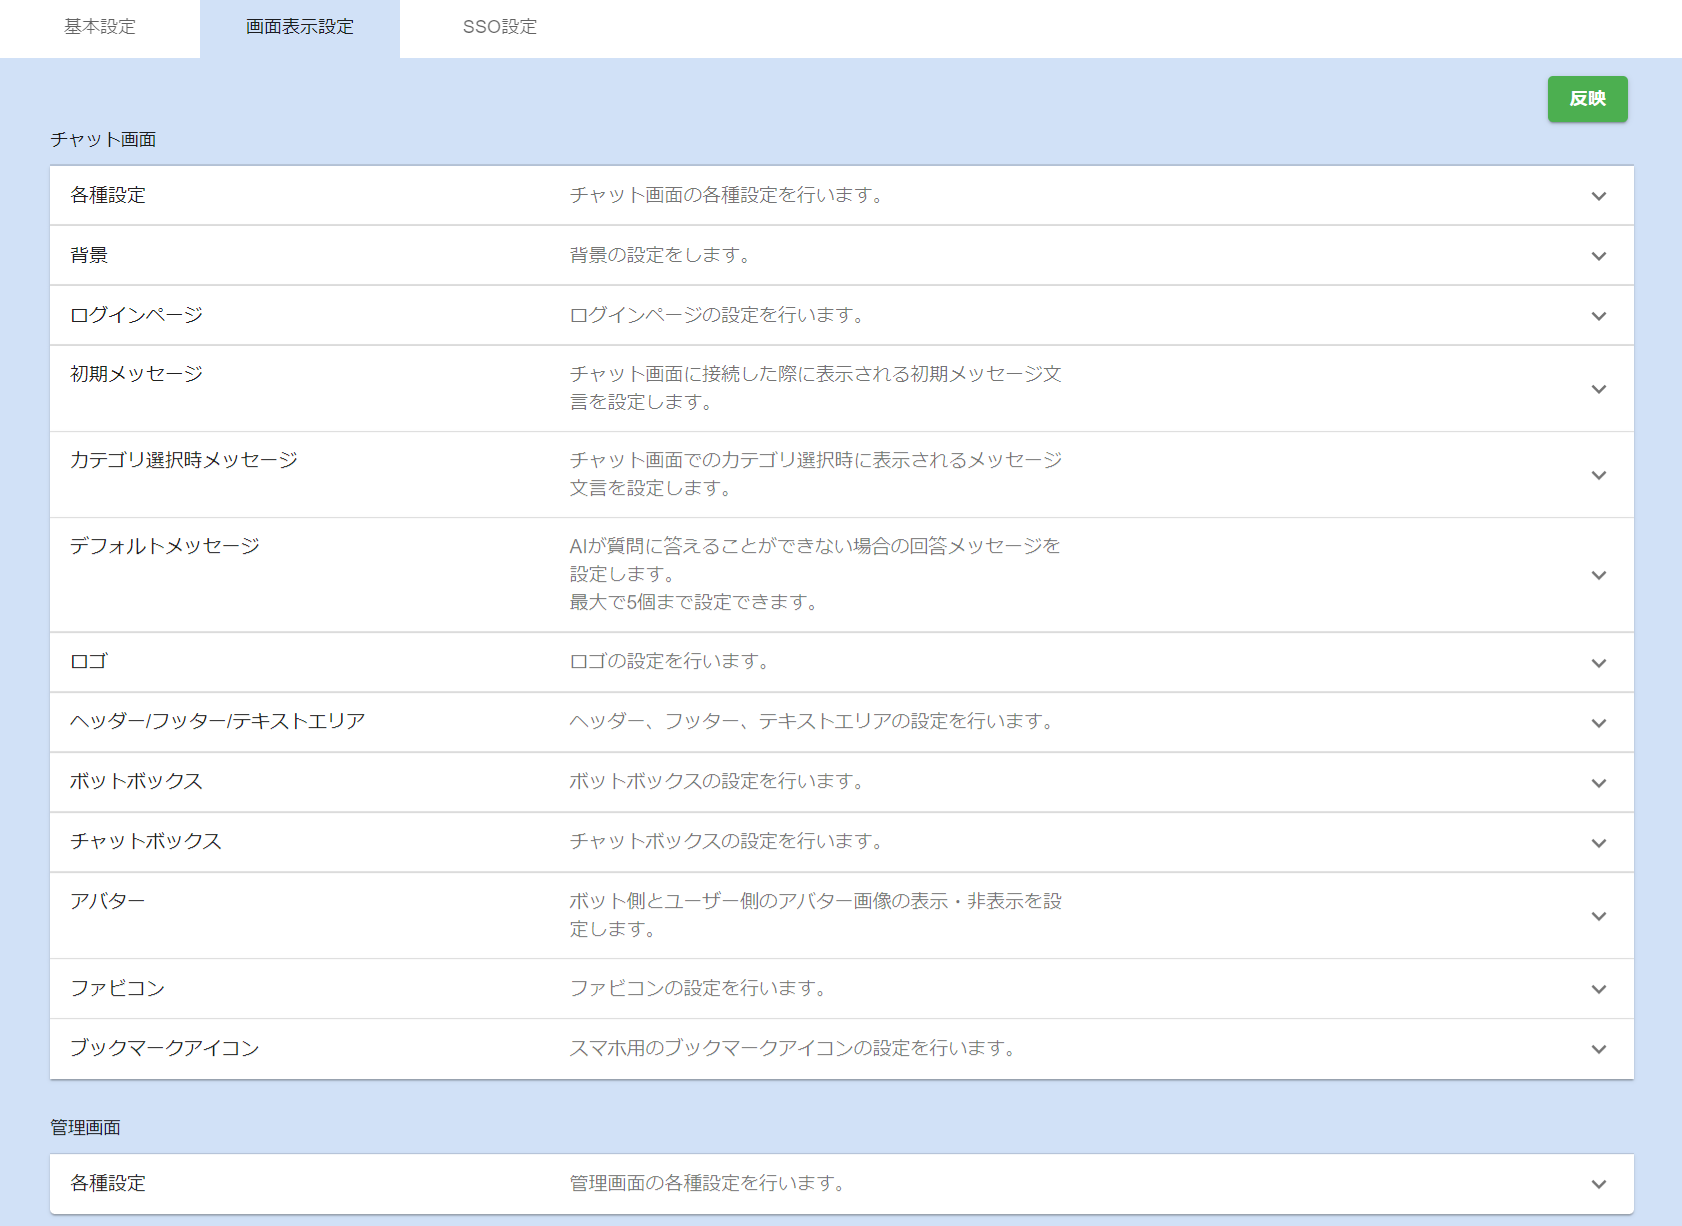Click the ファビコン row title text
The height and width of the screenshot is (1226, 1682).
pyautogui.click(x=117, y=988)
